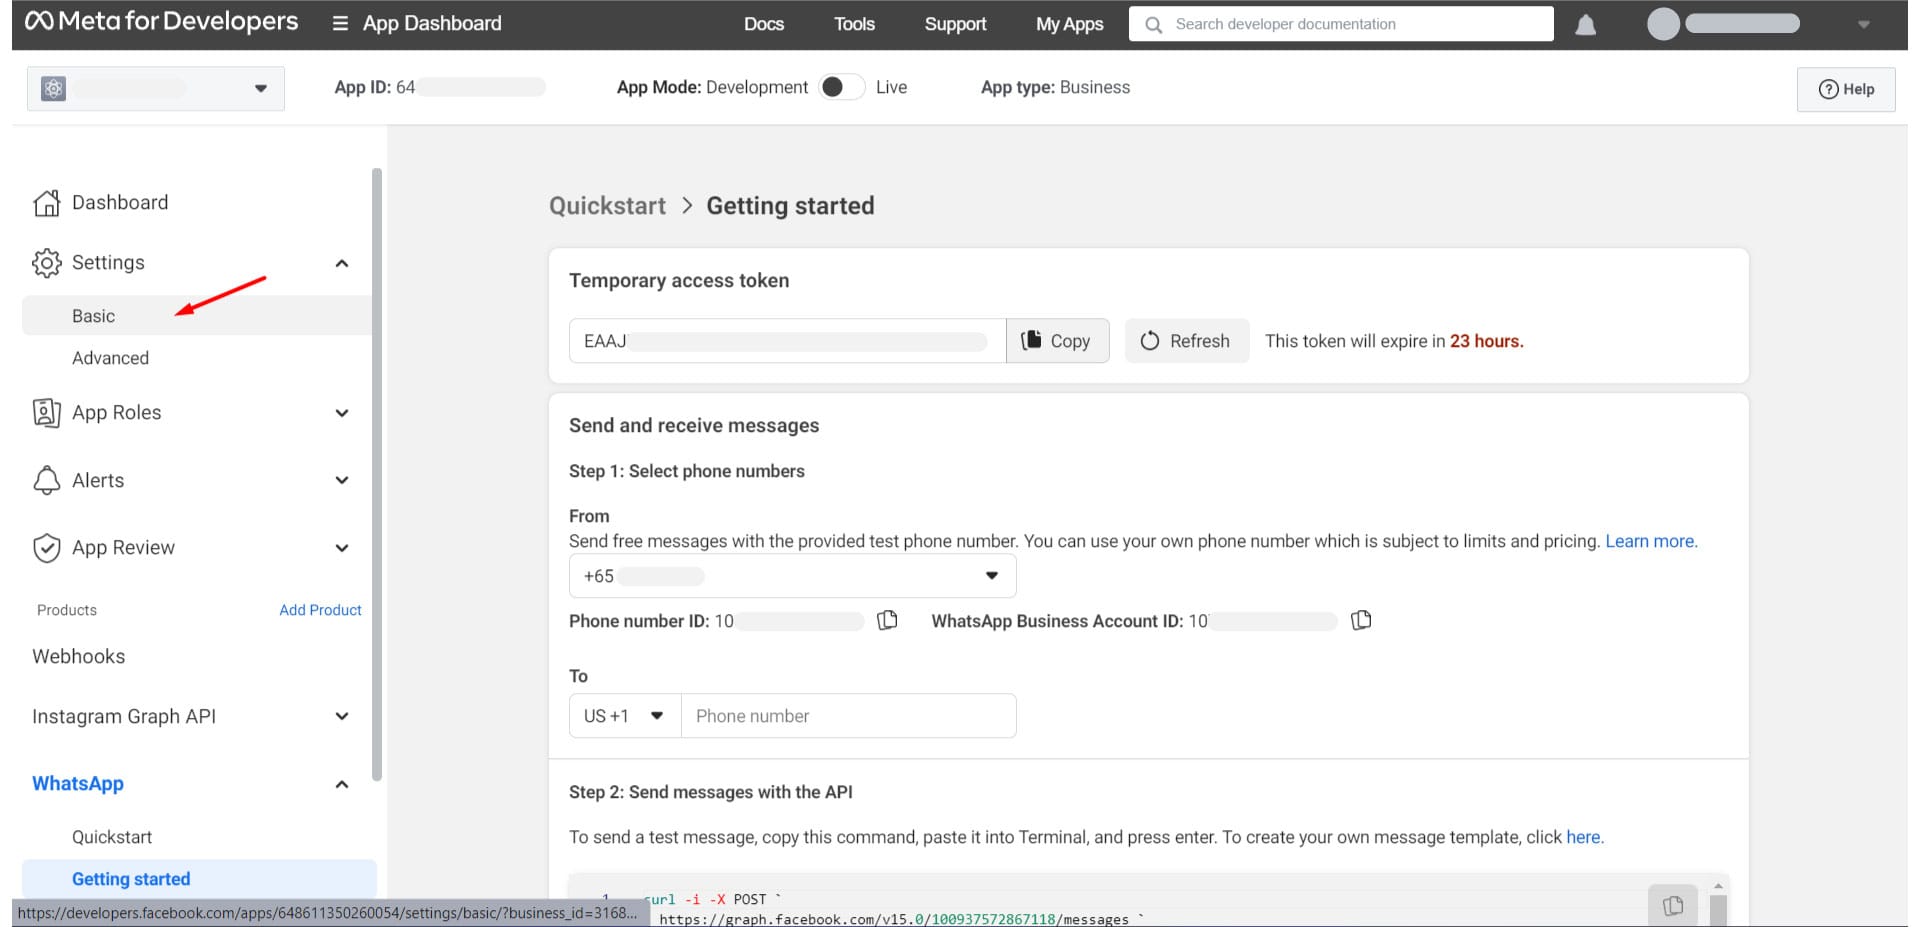The image size is (1920, 927).
Task: Click the App Review shield icon
Action: pos(46,548)
